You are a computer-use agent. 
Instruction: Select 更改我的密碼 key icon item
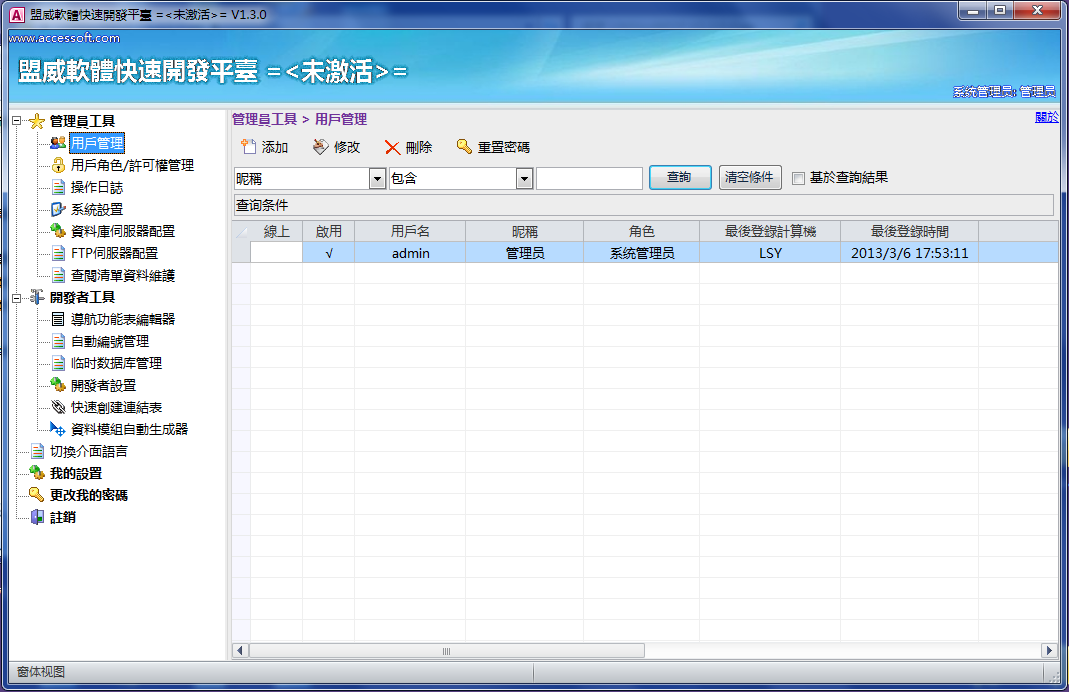pos(37,495)
